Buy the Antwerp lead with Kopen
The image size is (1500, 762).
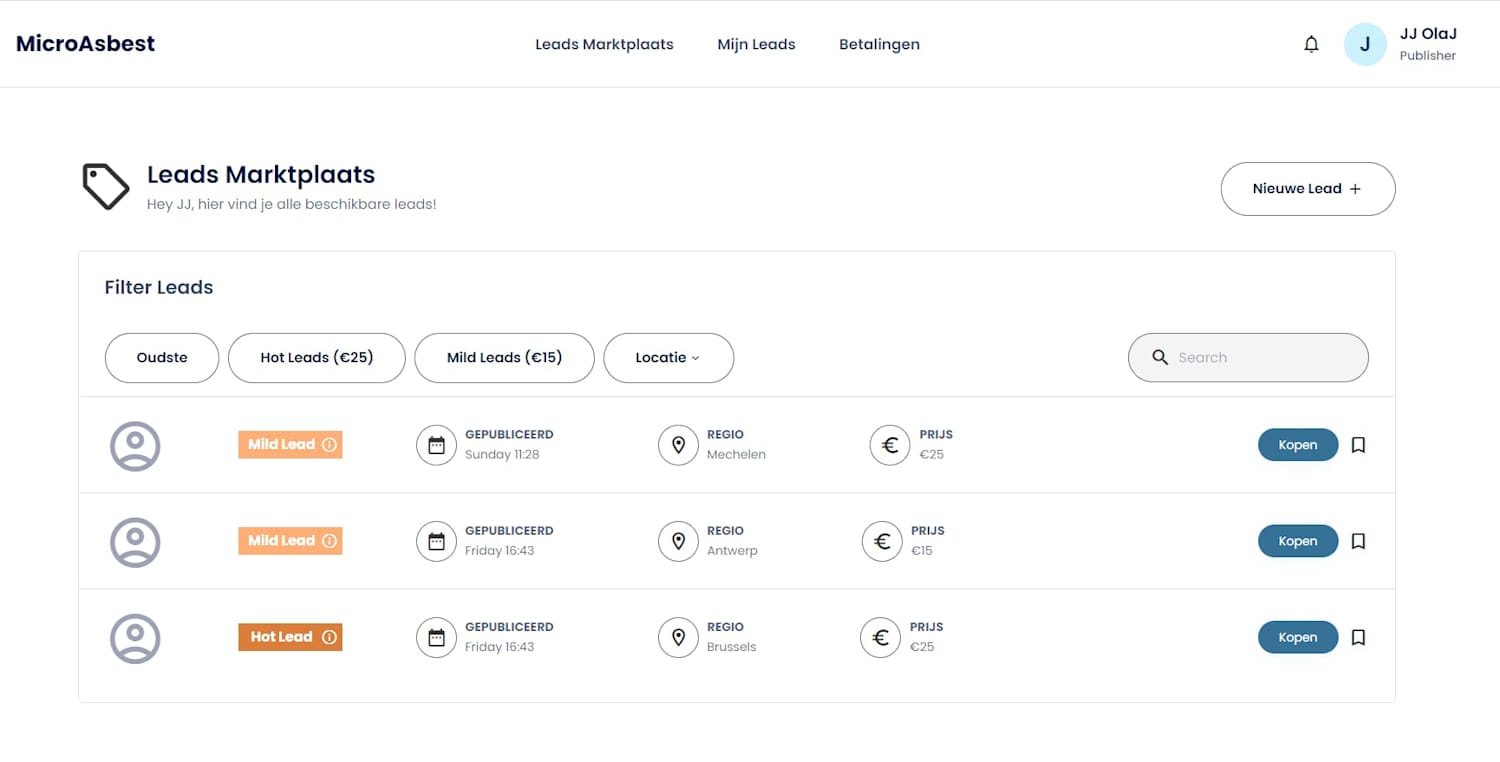click(1298, 541)
